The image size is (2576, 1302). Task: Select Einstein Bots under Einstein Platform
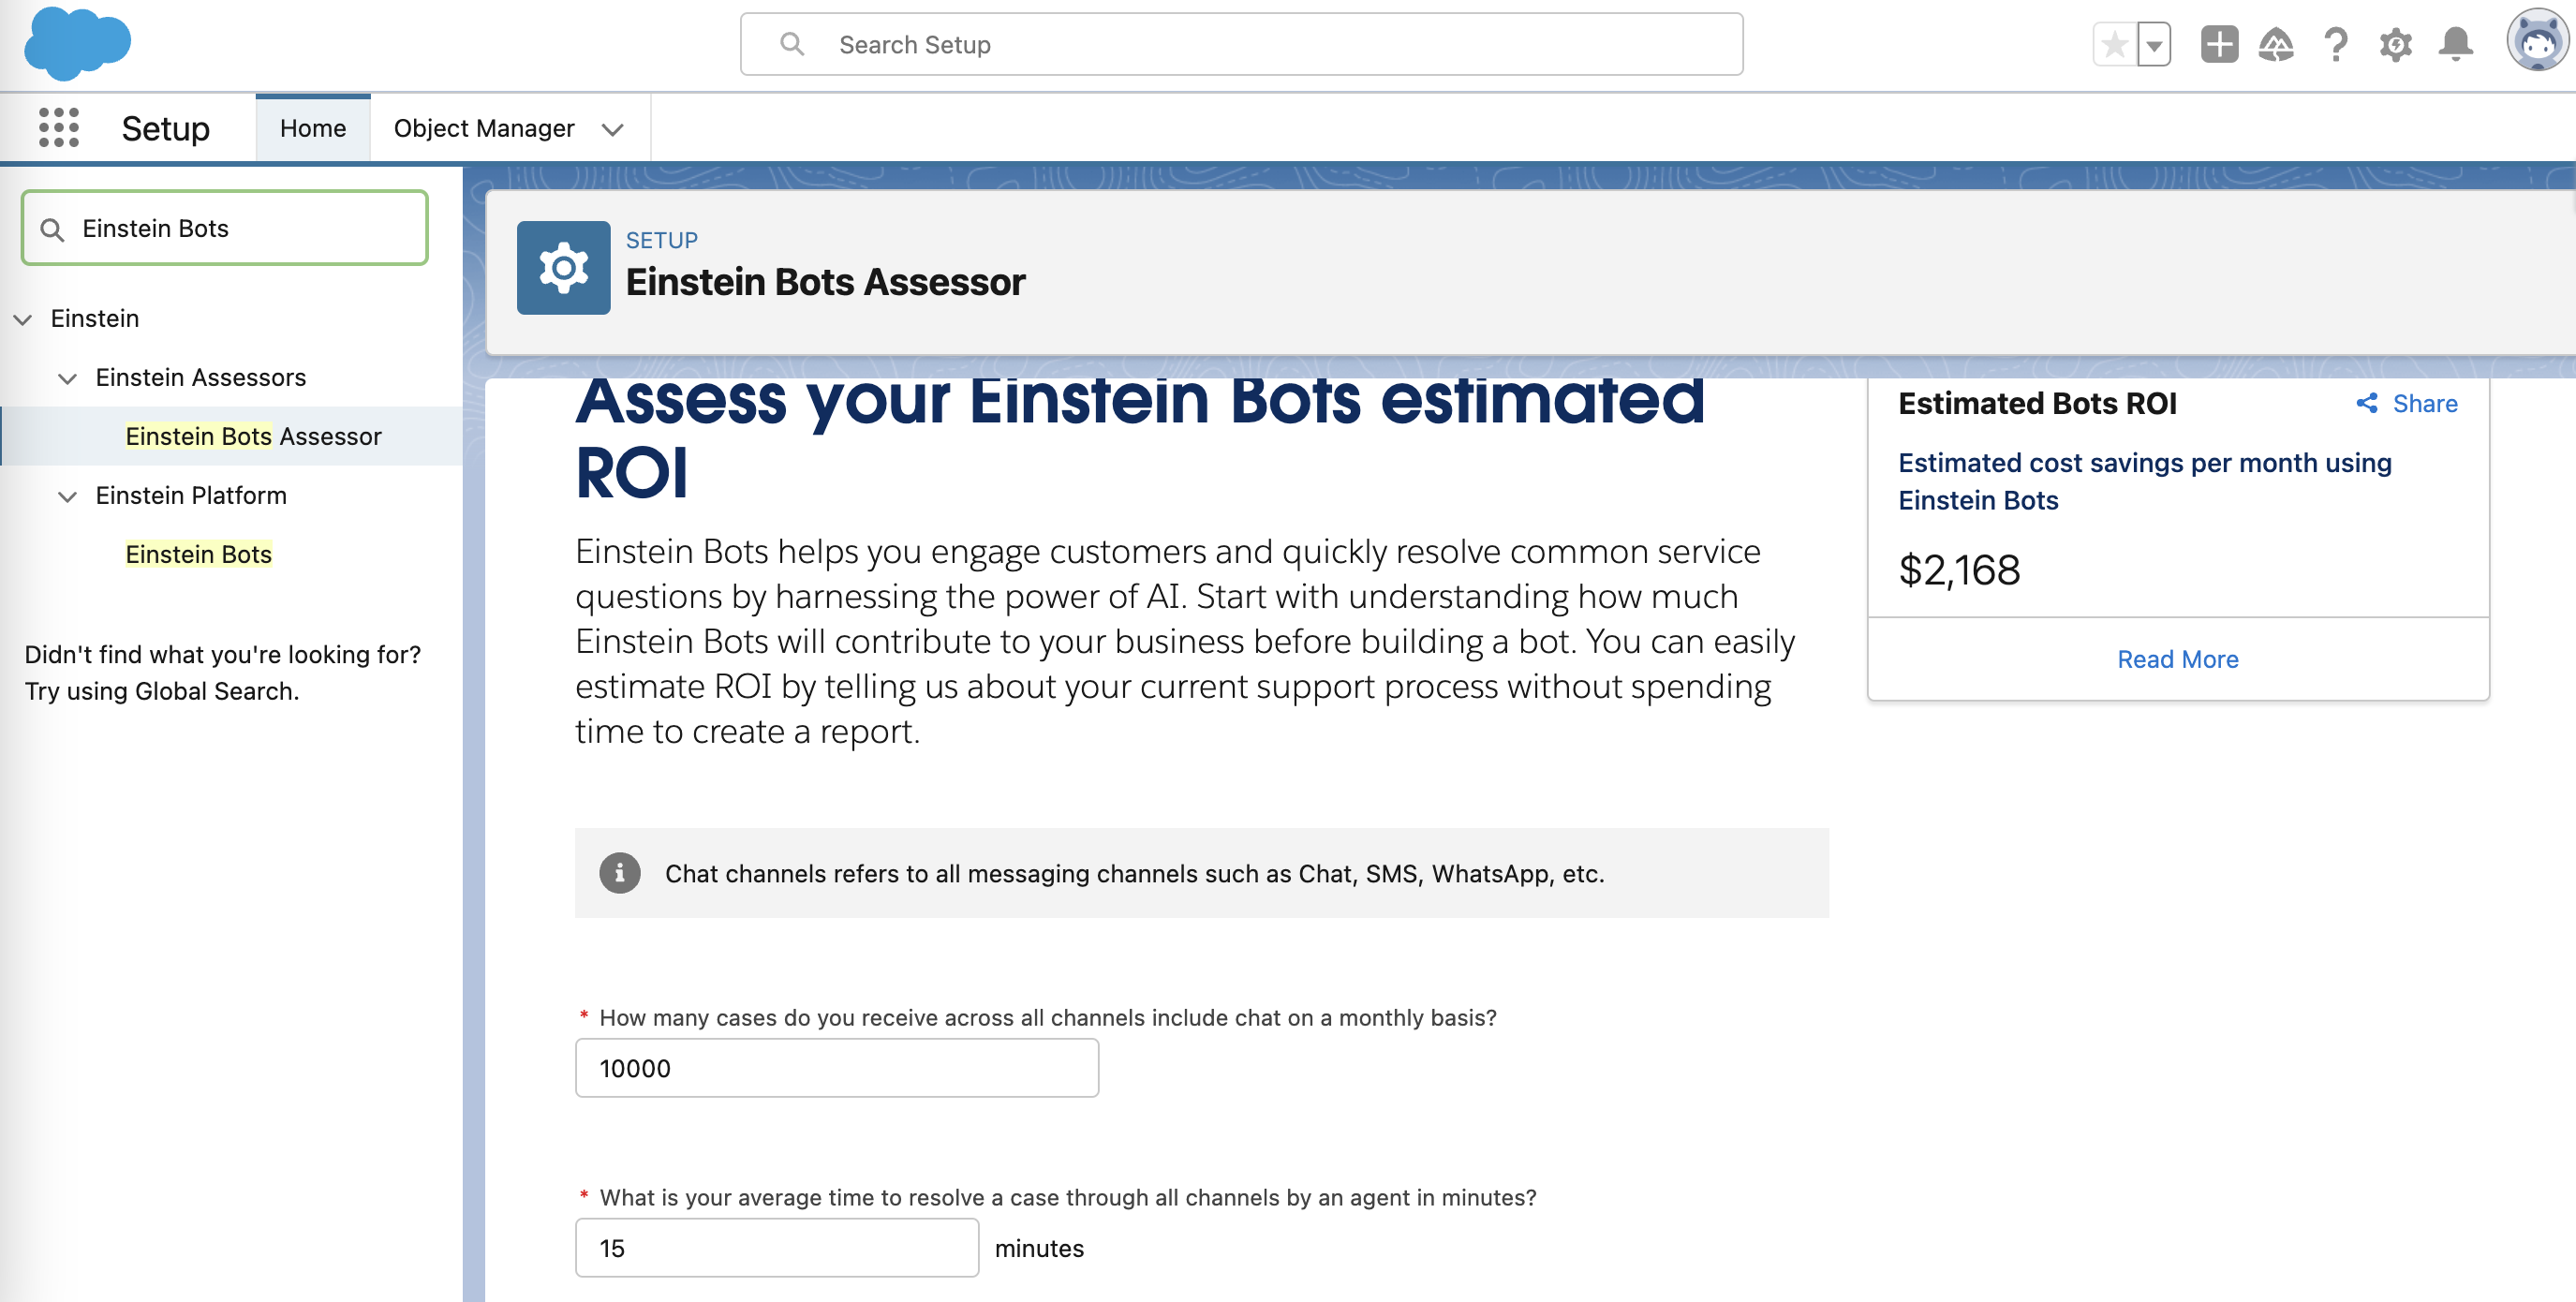(x=198, y=554)
